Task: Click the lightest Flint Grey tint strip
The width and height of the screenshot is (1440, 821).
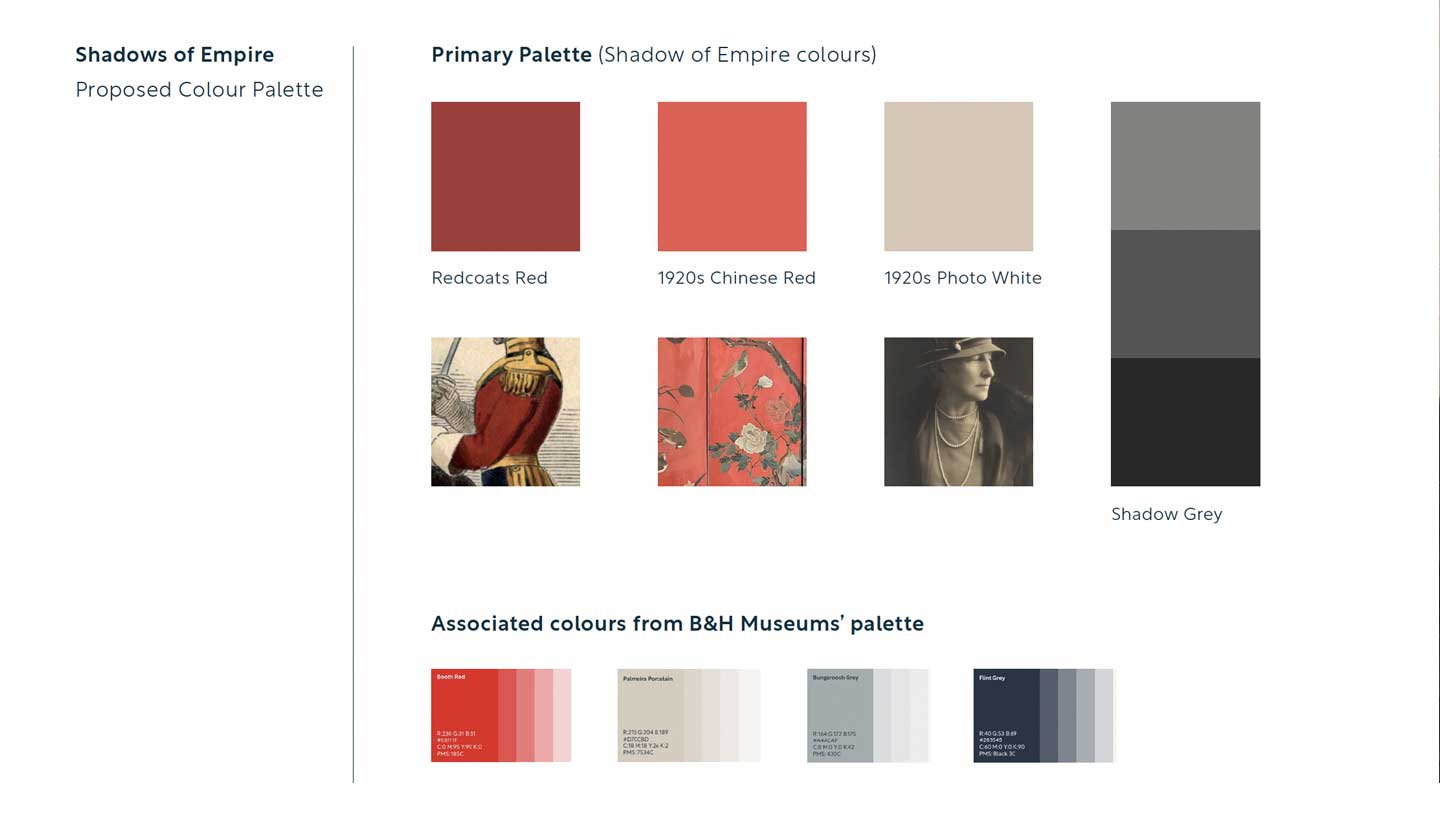Action: click(x=1104, y=715)
